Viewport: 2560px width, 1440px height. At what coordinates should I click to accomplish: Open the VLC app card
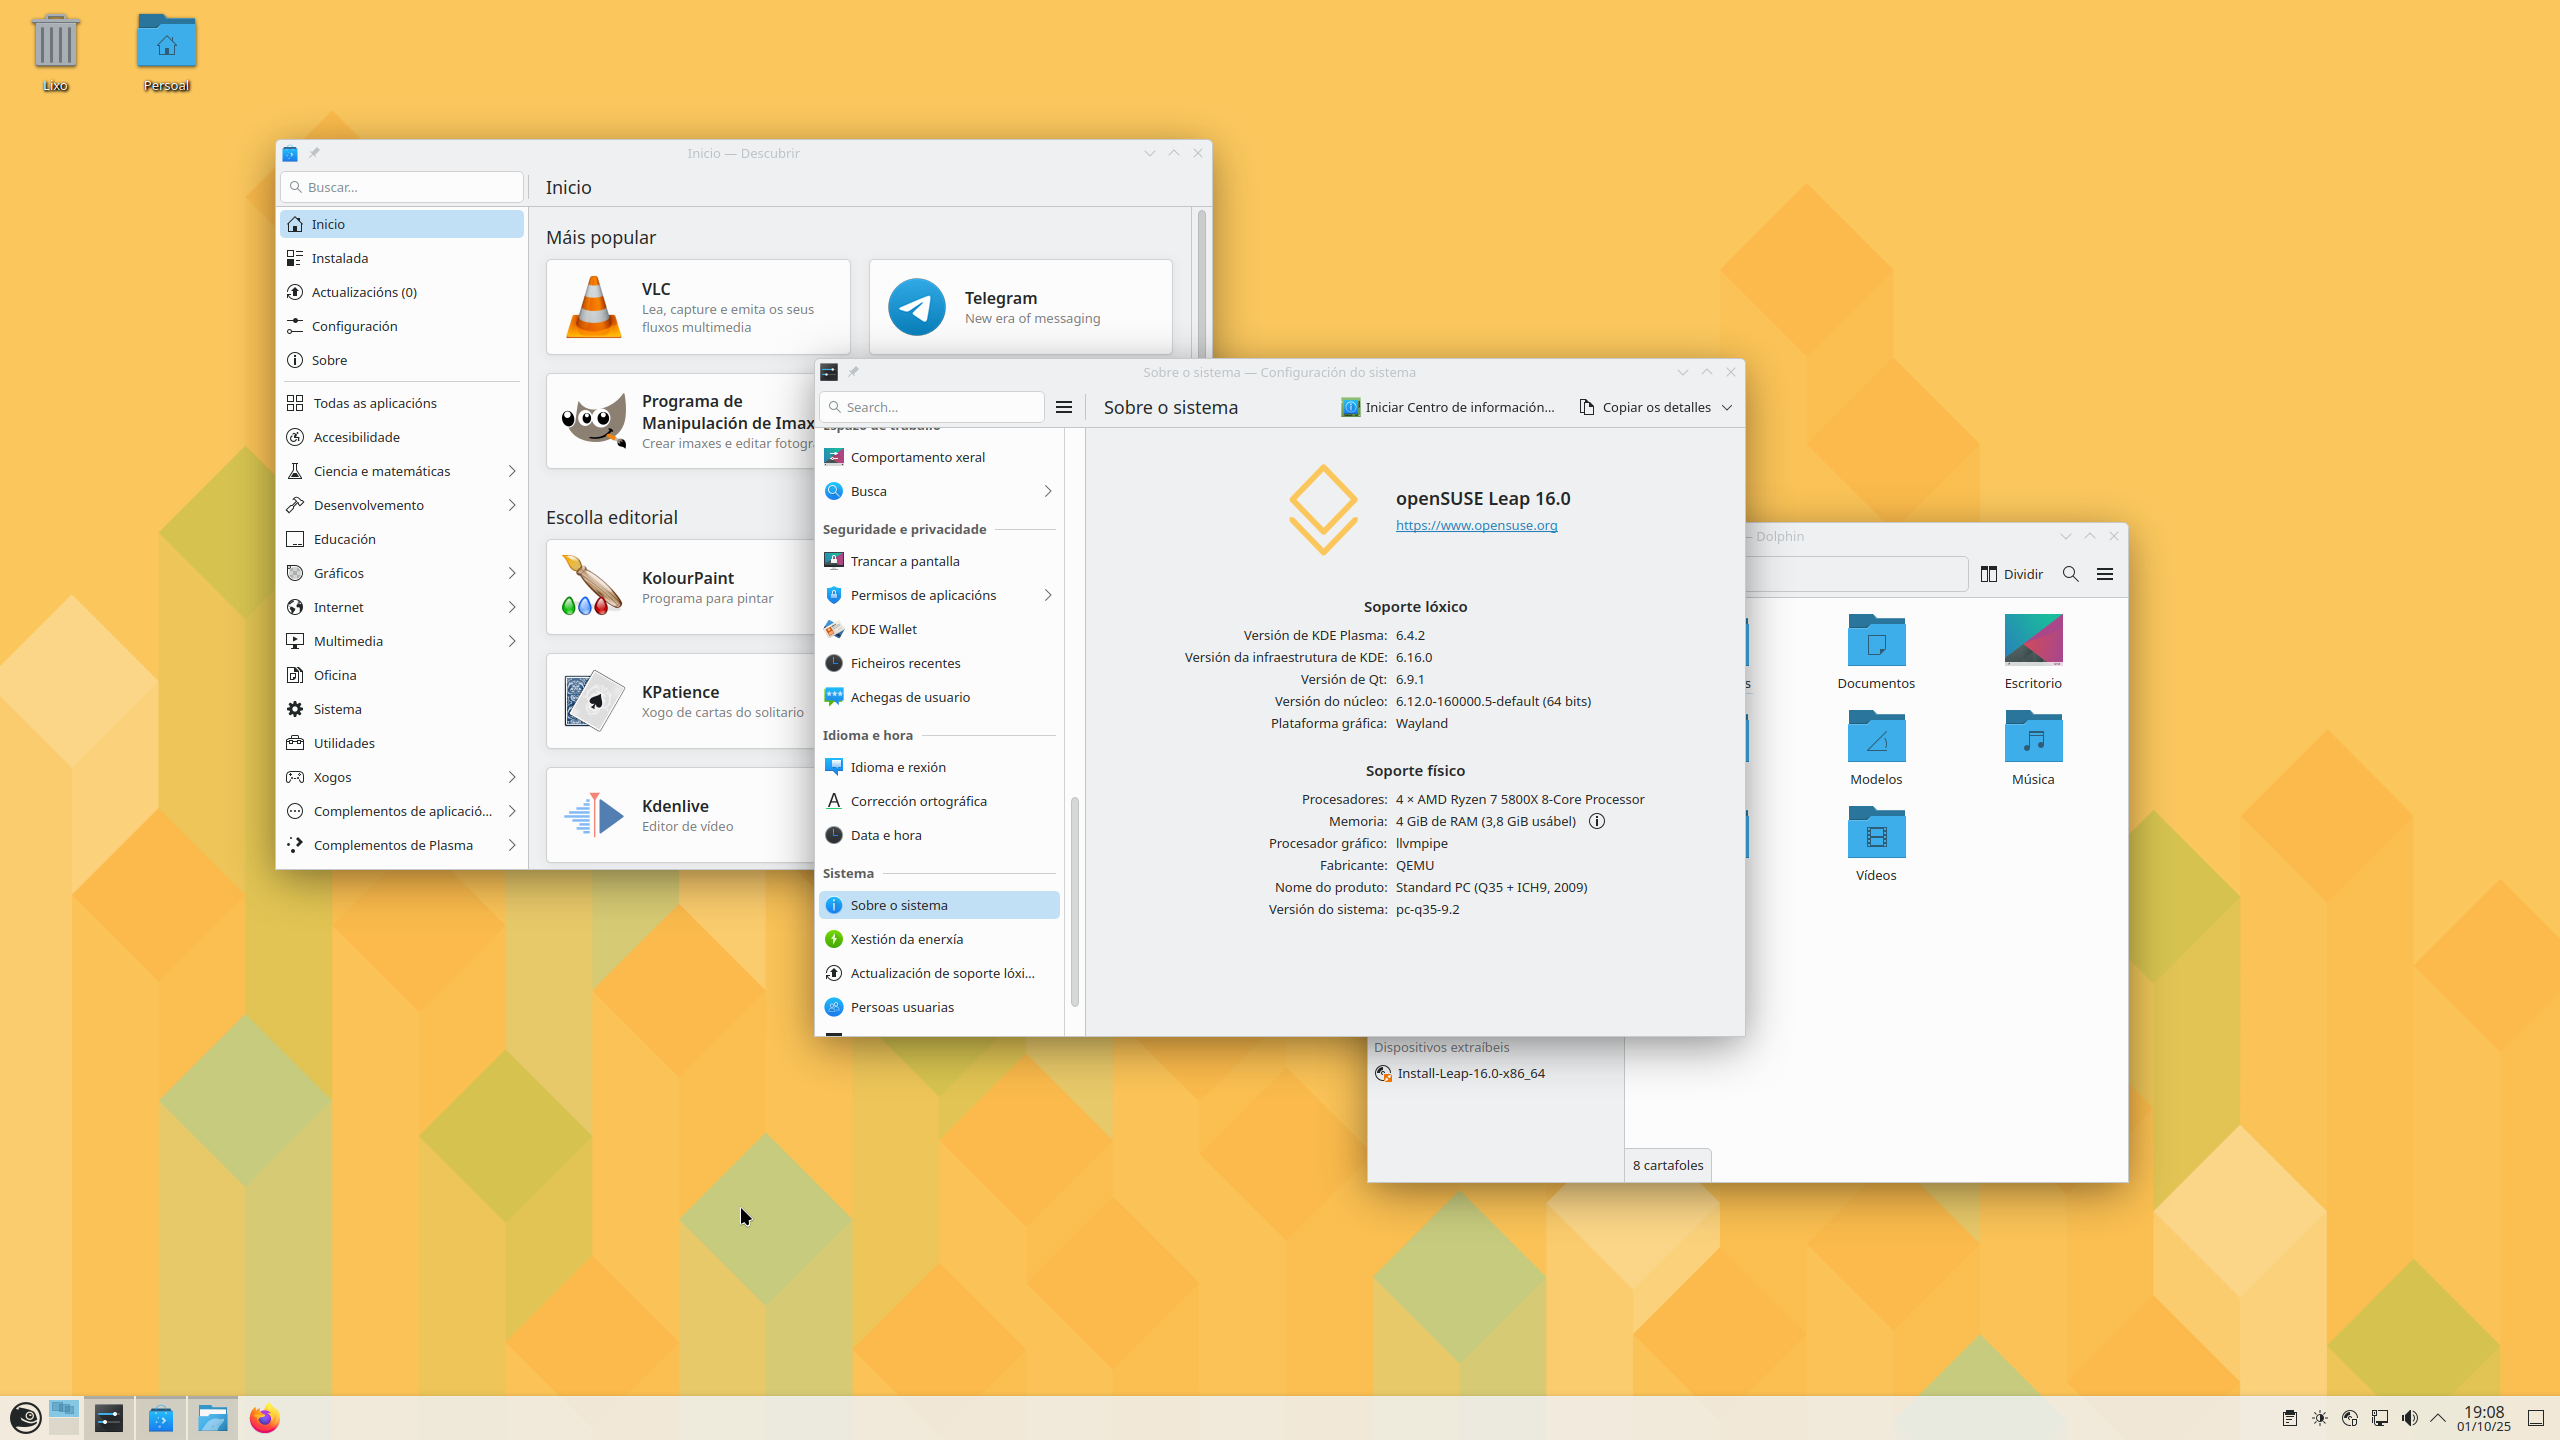click(698, 307)
